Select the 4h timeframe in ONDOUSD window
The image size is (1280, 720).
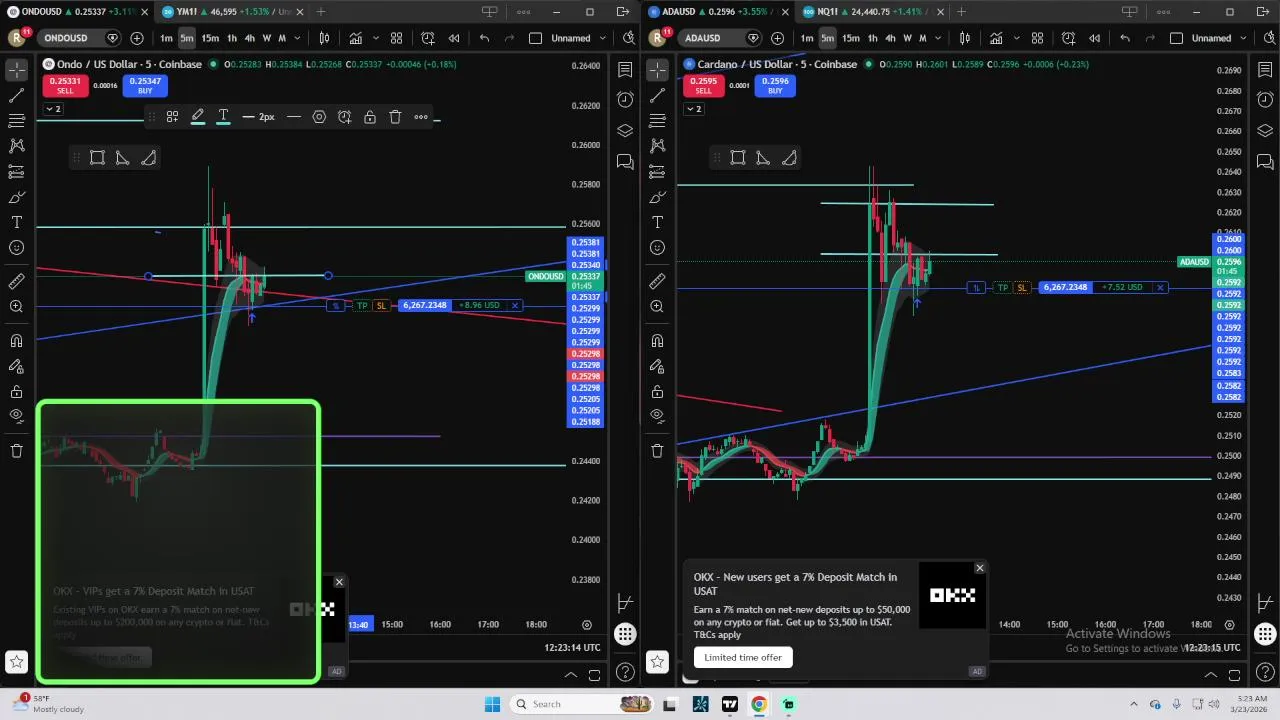pos(250,38)
